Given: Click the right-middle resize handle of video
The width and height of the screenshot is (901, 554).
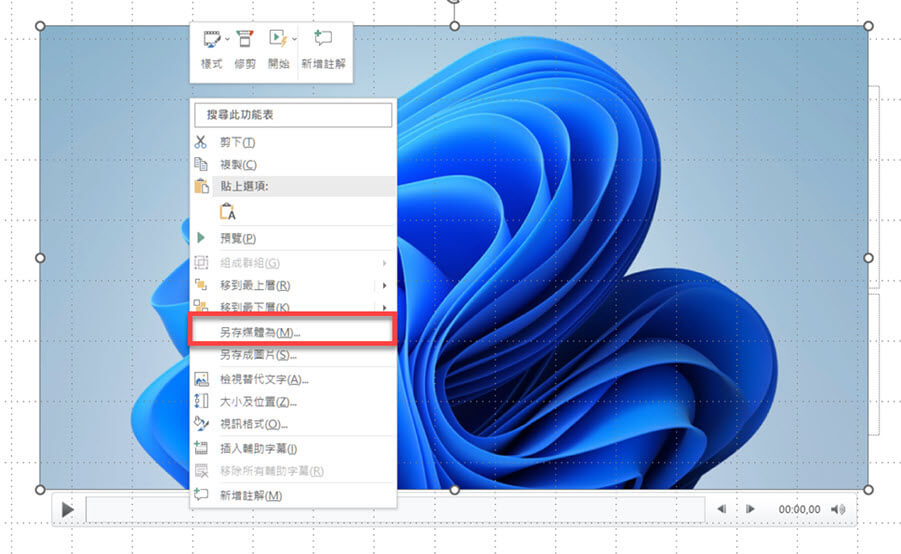Looking at the screenshot, I should coord(868,258).
